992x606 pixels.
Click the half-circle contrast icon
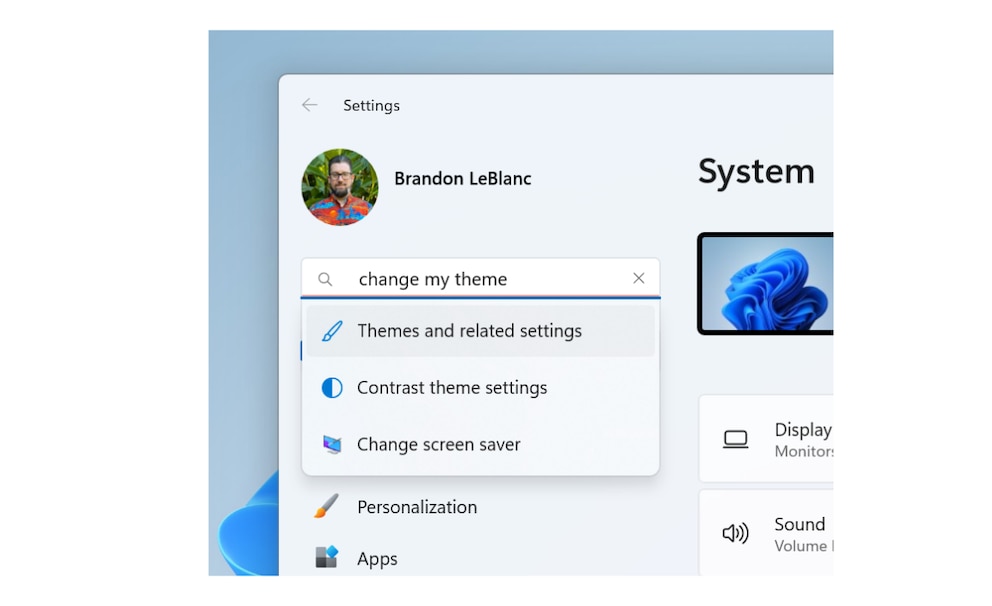coord(332,388)
